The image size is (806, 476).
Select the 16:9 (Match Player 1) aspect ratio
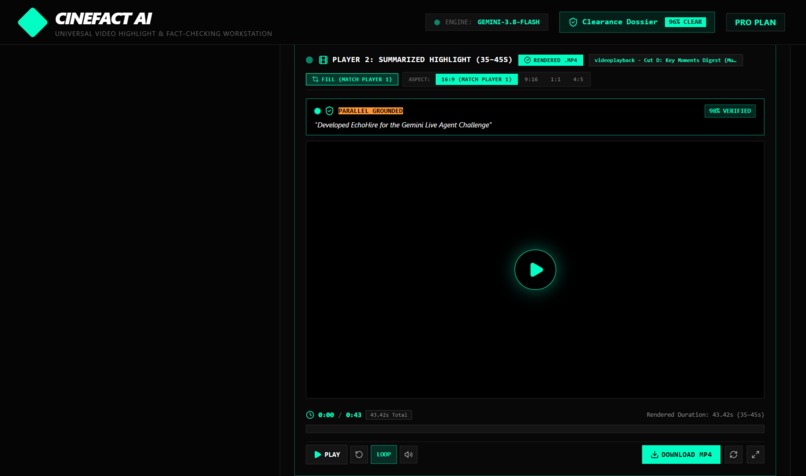point(477,79)
